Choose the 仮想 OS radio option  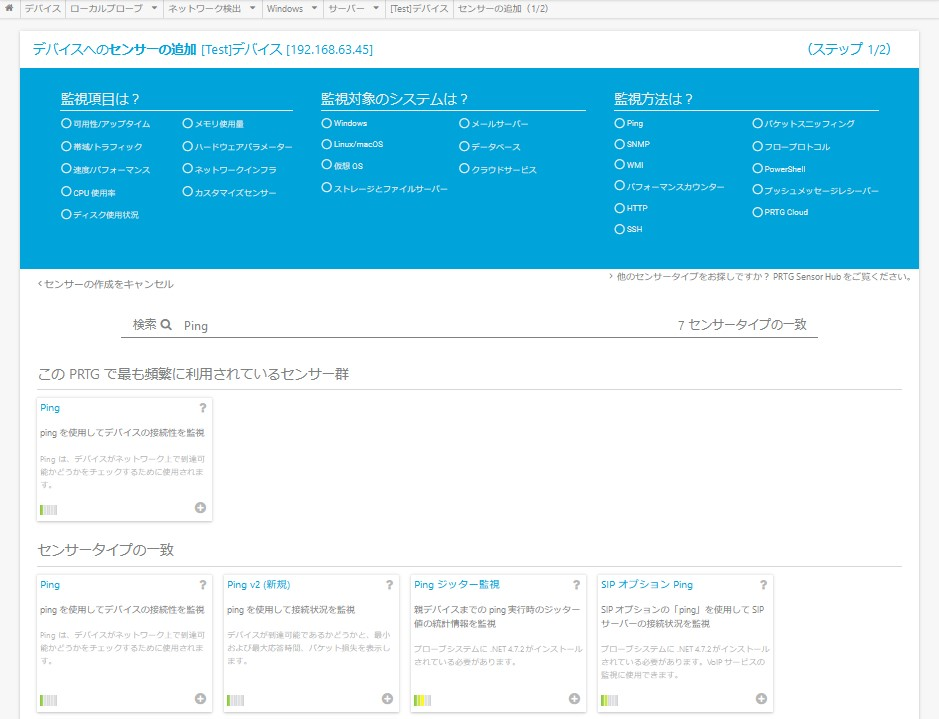tap(326, 165)
